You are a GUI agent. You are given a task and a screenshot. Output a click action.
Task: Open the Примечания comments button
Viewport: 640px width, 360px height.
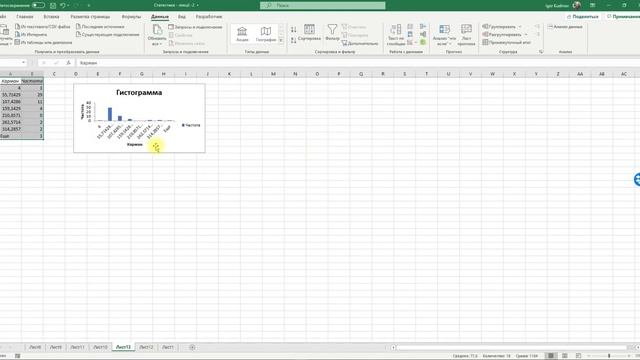tap(623, 17)
